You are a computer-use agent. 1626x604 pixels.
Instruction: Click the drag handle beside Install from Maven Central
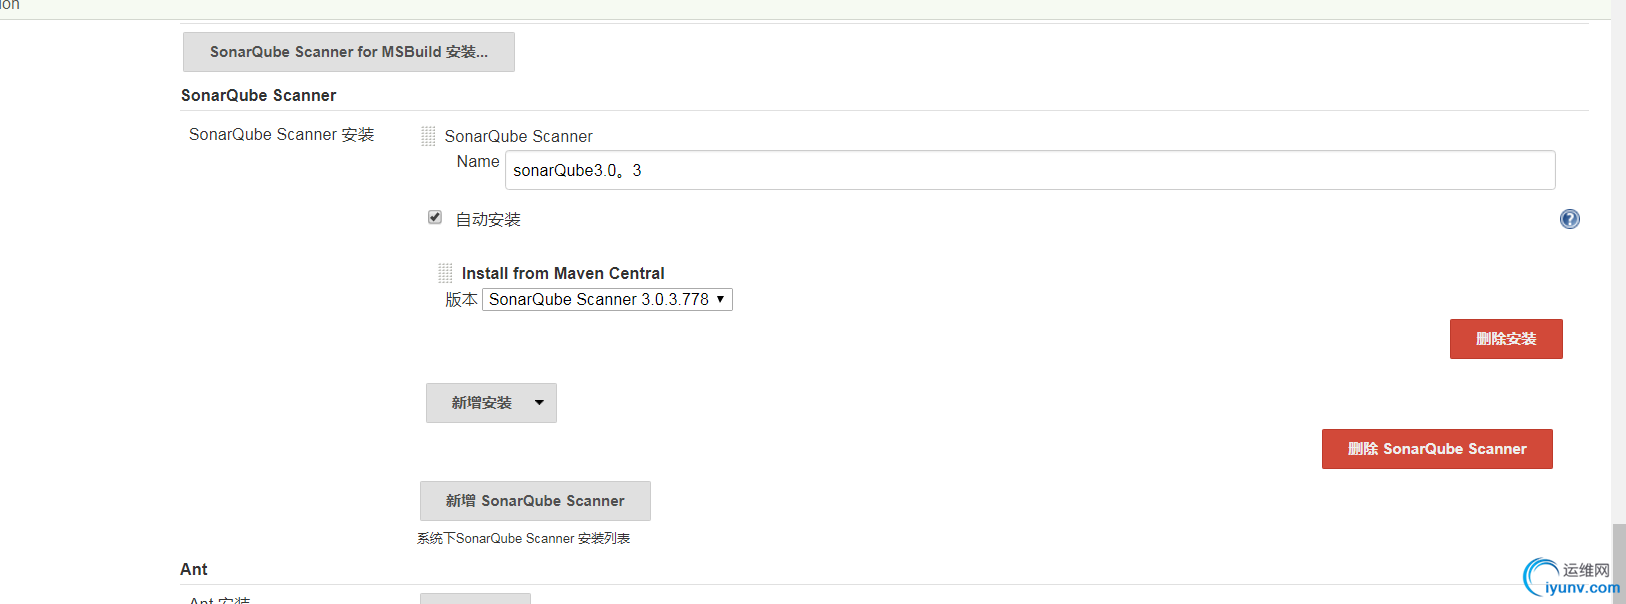point(445,273)
